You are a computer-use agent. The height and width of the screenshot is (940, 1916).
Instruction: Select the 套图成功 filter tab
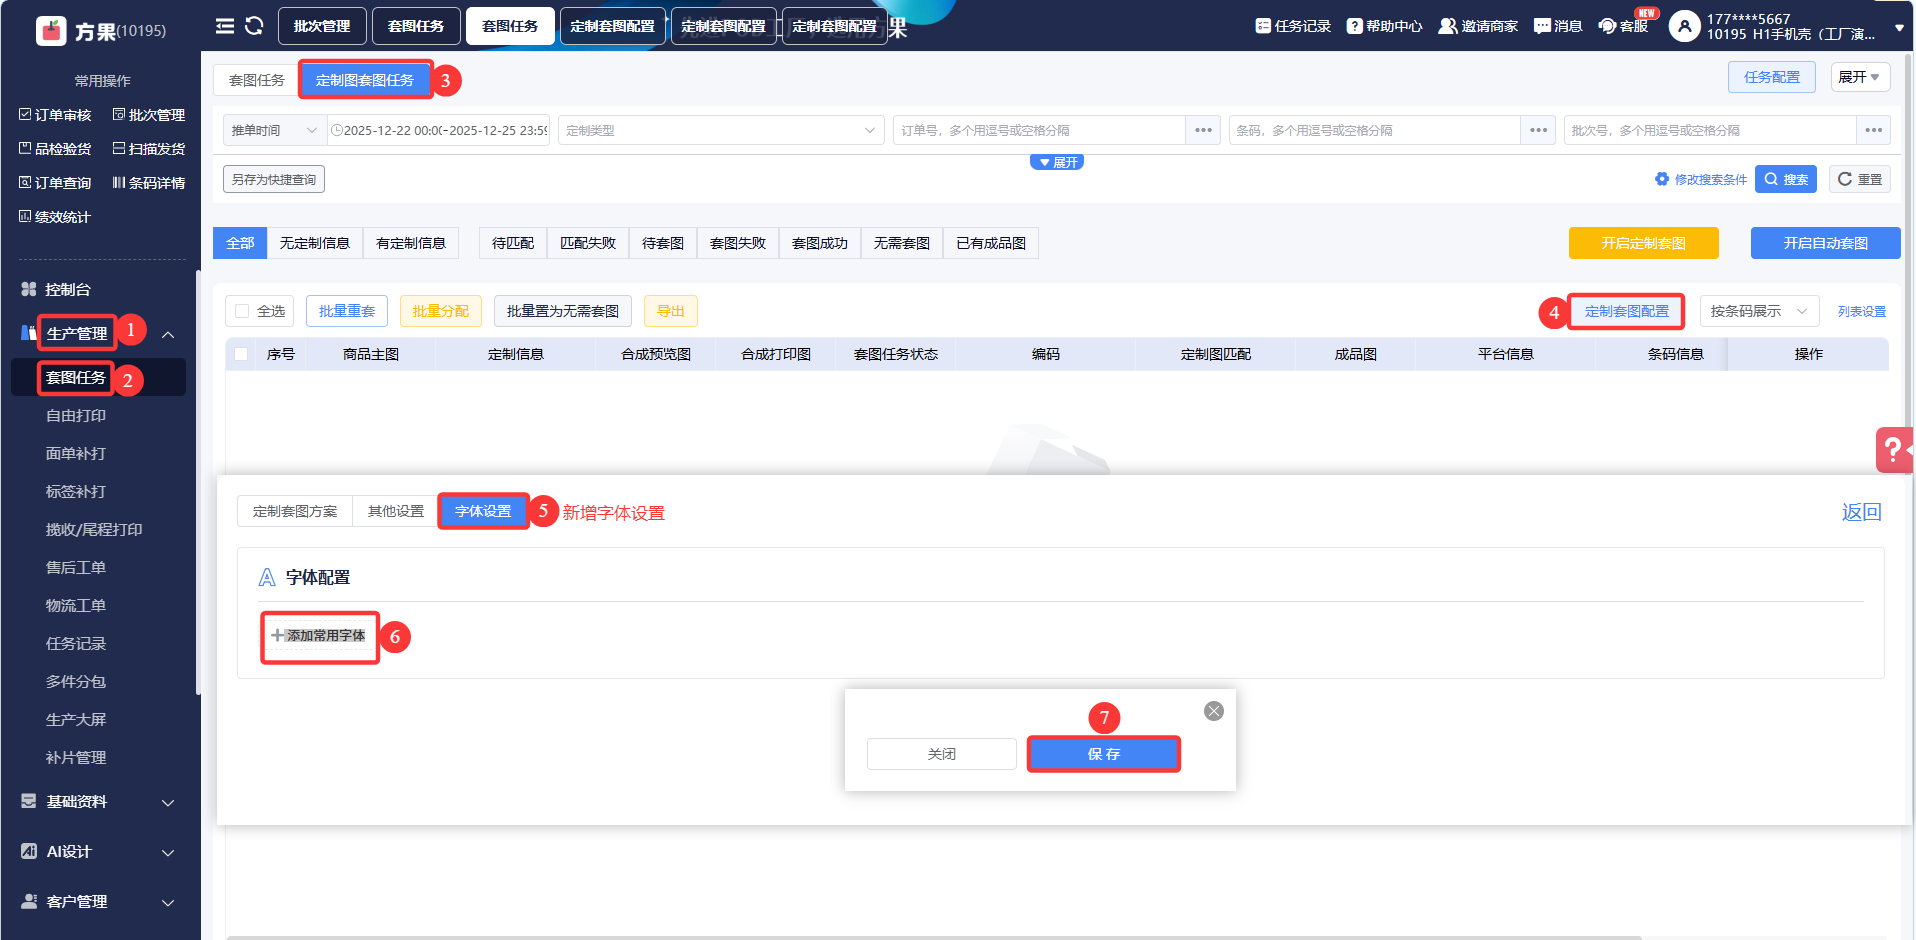[x=820, y=243]
